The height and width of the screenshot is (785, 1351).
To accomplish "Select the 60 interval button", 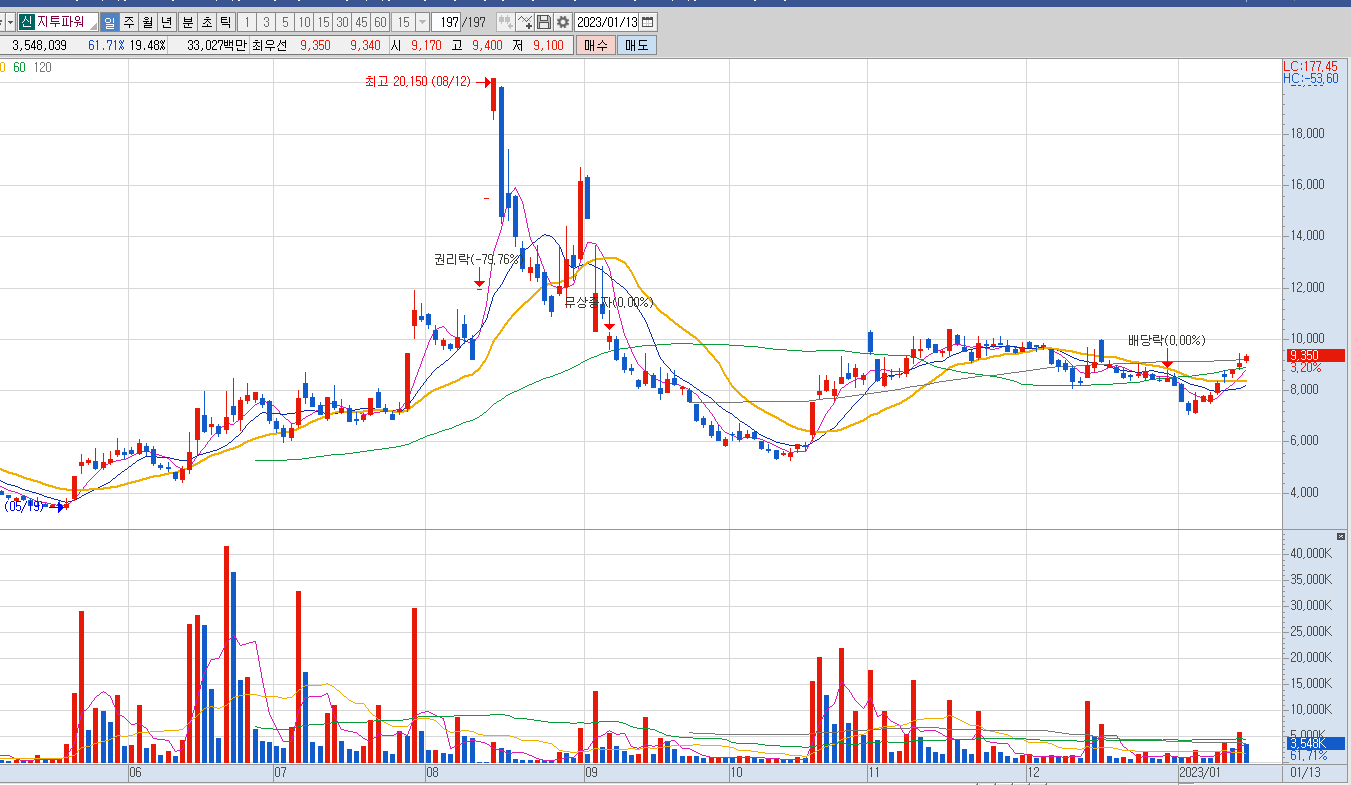I will click(x=380, y=22).
